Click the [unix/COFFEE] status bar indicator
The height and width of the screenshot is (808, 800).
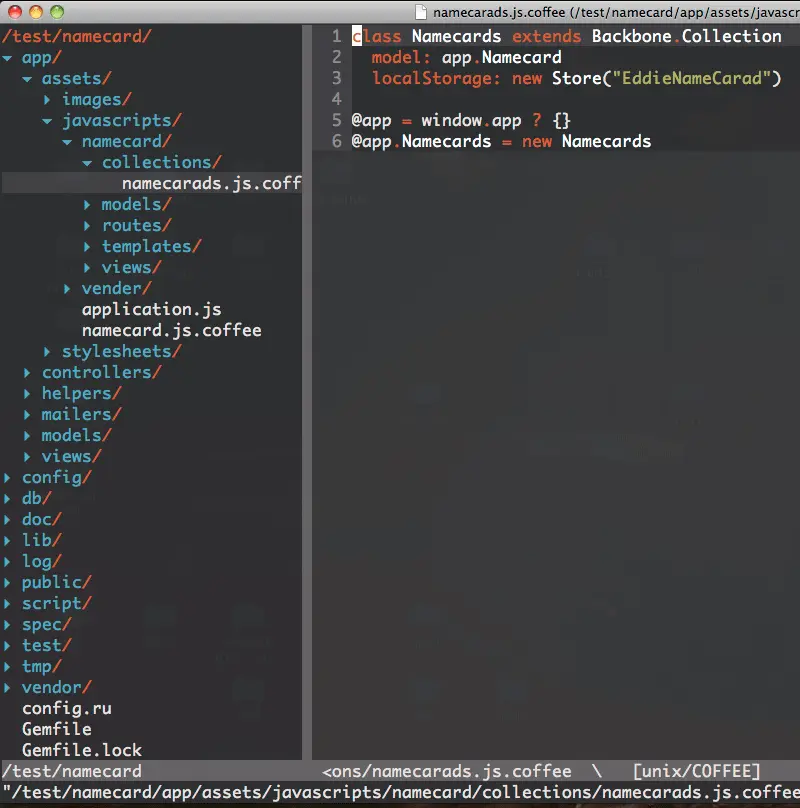(x=696, y=771)
